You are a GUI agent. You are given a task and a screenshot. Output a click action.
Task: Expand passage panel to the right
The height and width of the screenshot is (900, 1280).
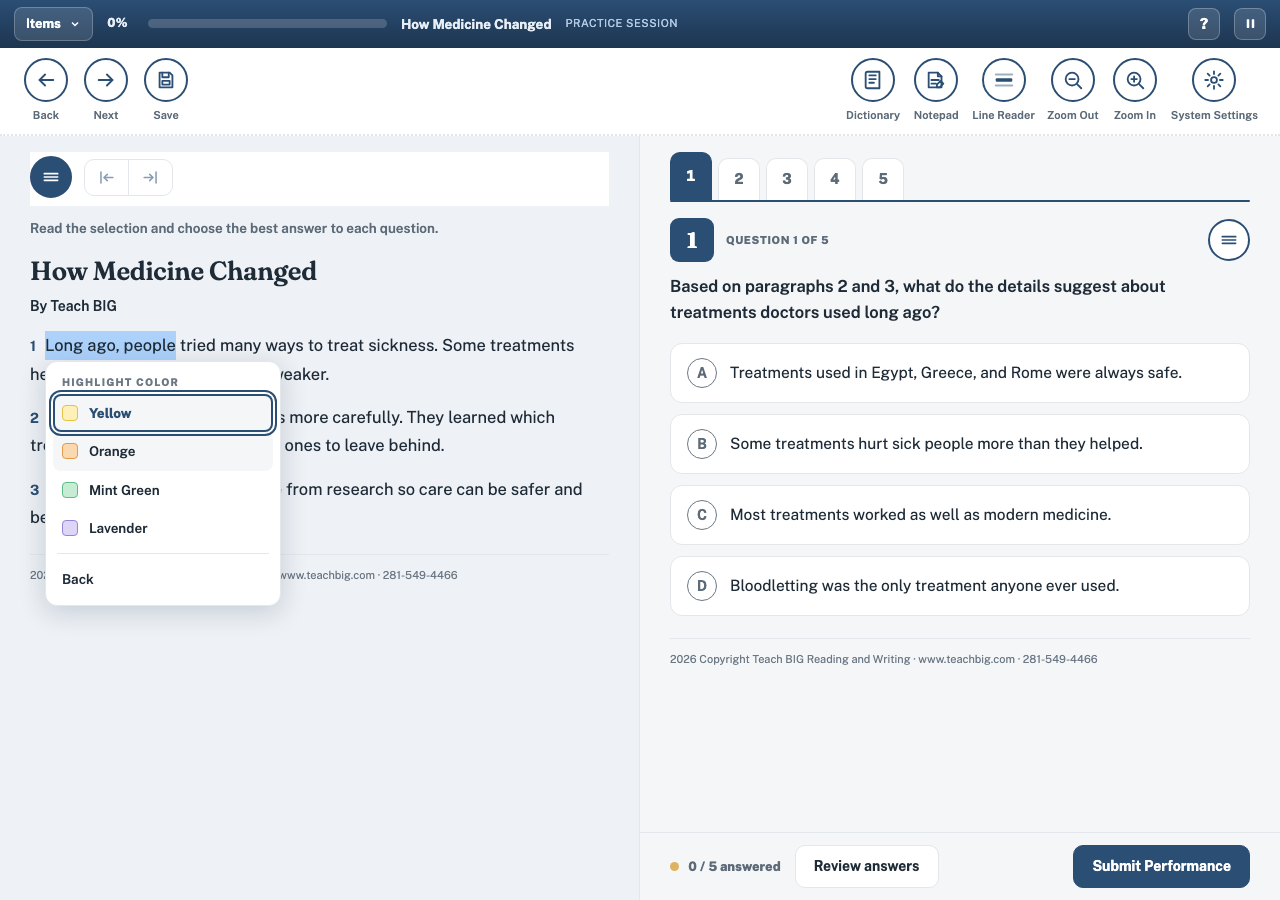pos(150,177)
